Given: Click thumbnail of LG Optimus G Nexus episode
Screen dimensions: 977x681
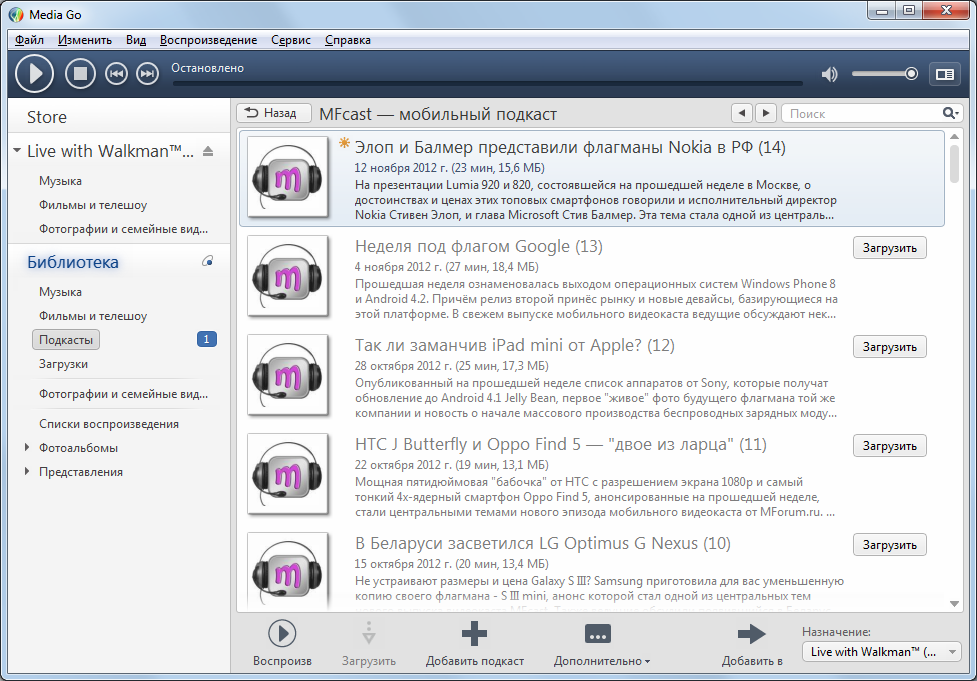Looking at the screenshot, I should (287, 570).
